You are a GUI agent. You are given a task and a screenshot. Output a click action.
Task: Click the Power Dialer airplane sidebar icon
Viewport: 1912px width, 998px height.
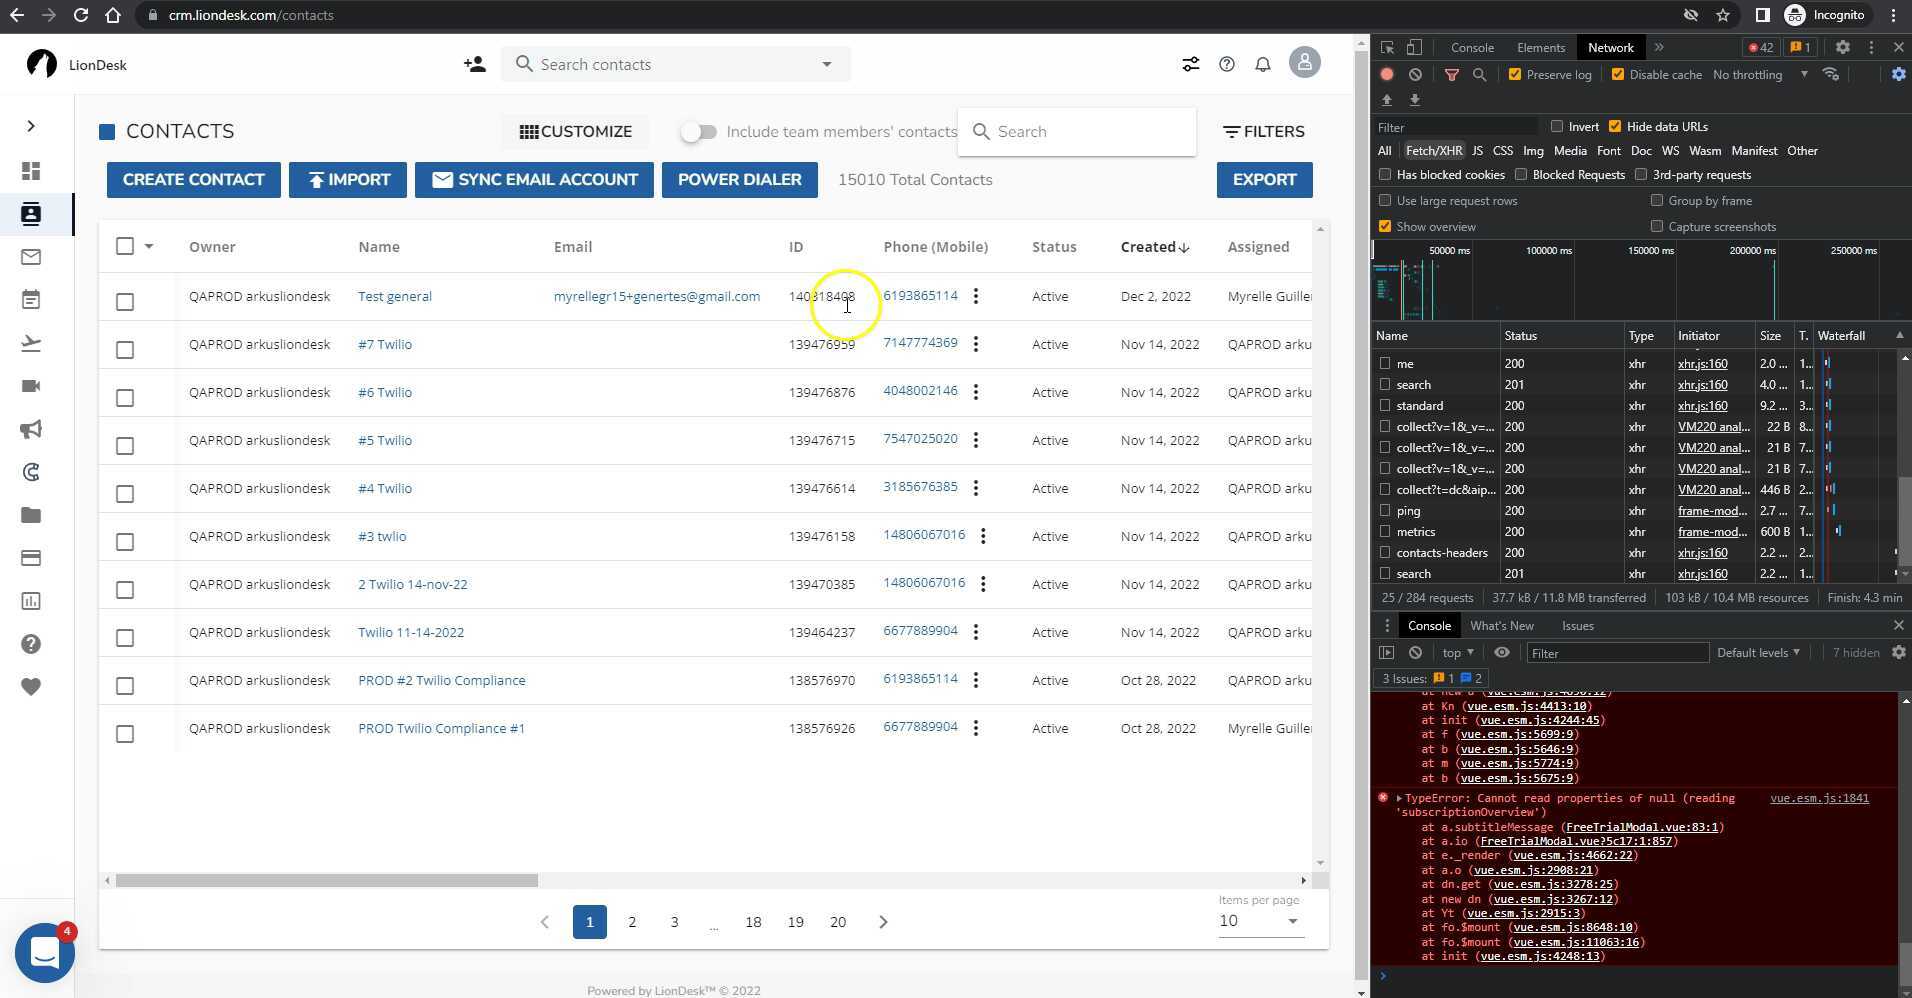click(30, 343)
